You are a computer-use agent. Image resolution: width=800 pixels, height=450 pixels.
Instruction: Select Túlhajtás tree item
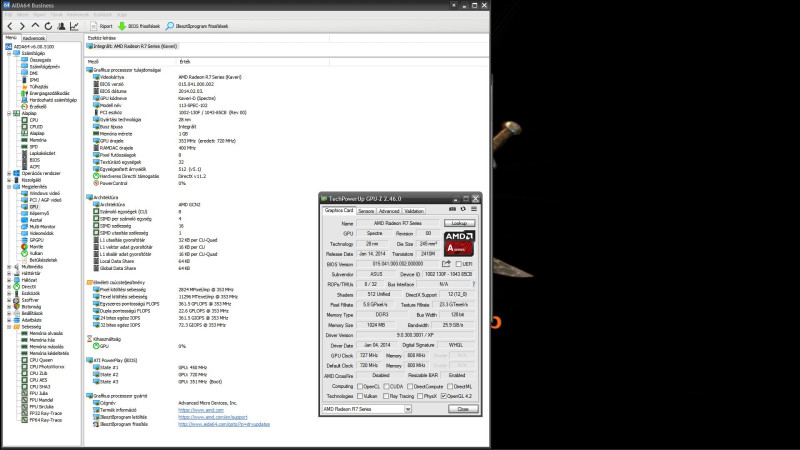[39, 87]
